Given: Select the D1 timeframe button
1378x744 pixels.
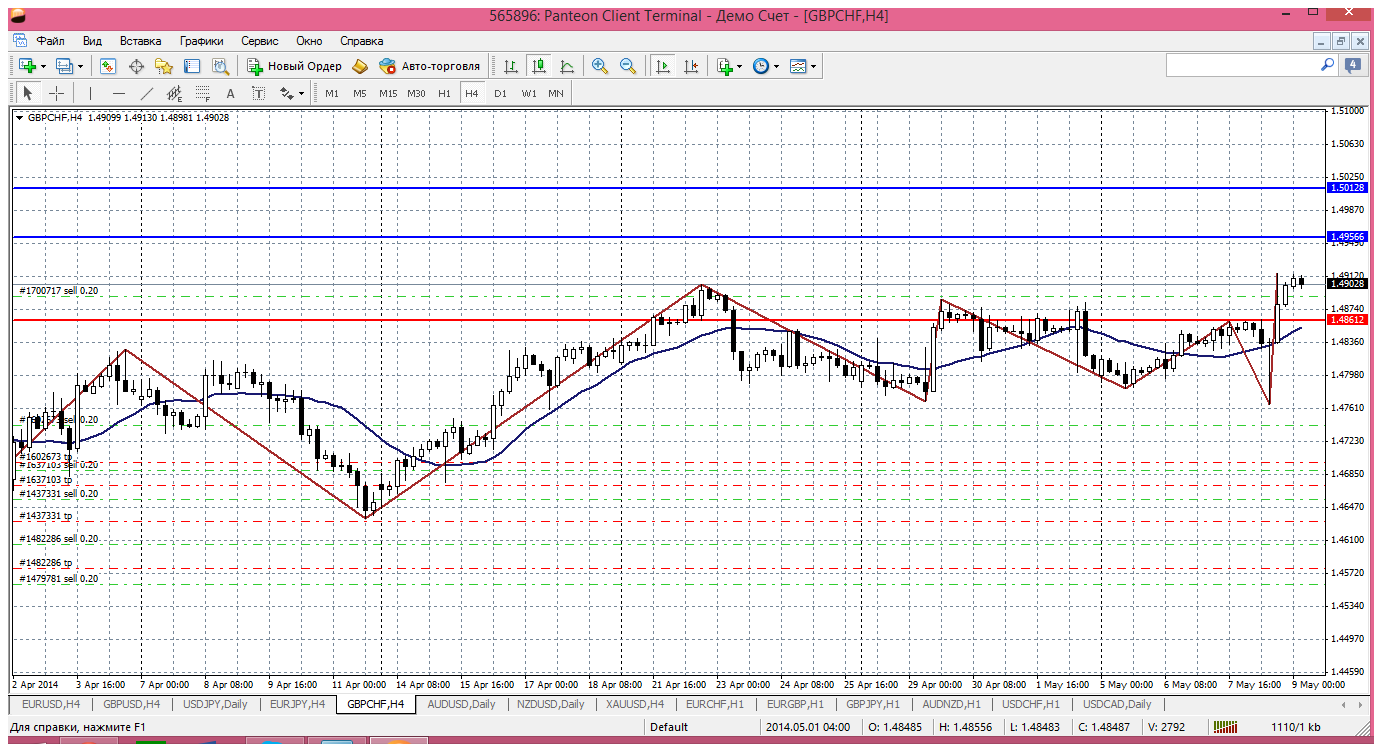Looking at the screenshot, I should (500, 93).
